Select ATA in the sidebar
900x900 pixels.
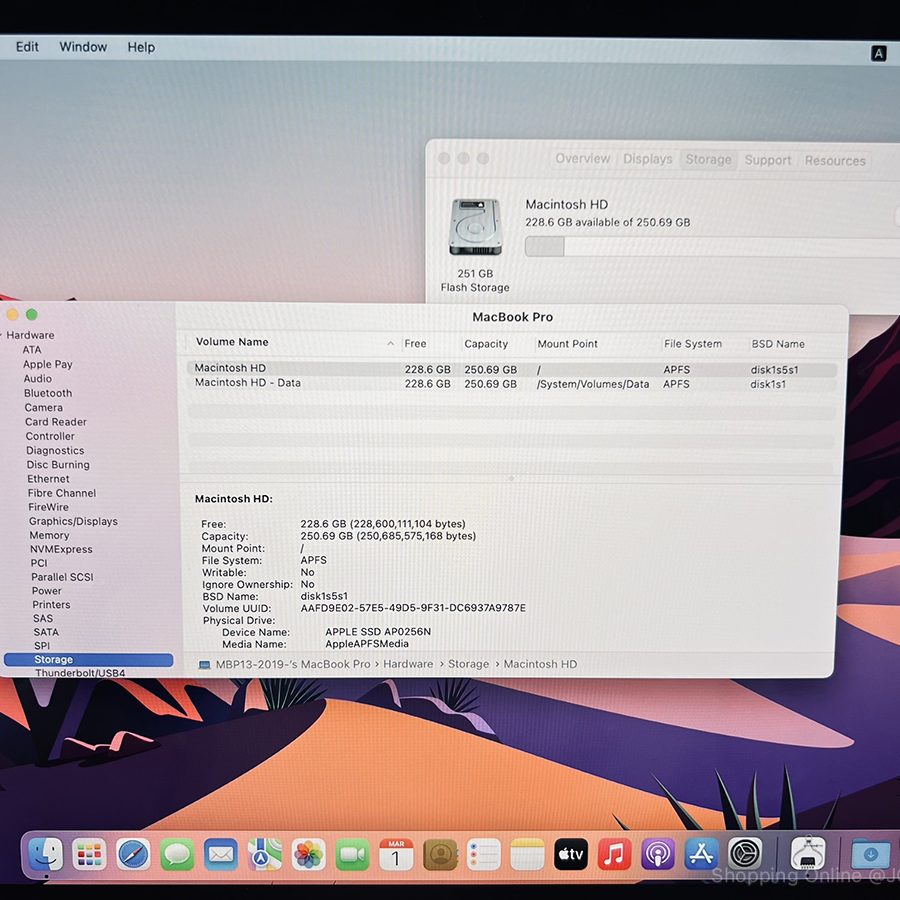coord(32,350)
